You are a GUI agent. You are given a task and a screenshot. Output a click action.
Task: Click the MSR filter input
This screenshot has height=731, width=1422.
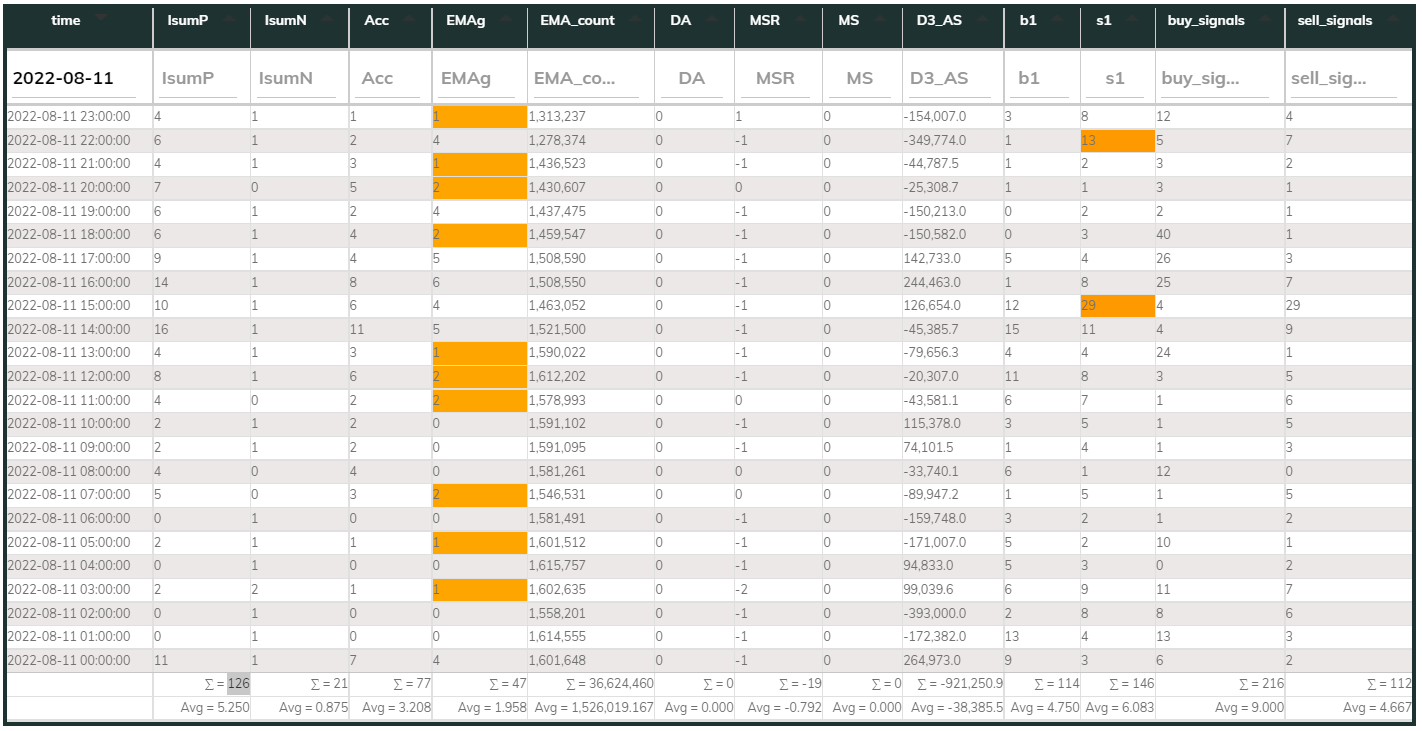click(x=776, y=78)
